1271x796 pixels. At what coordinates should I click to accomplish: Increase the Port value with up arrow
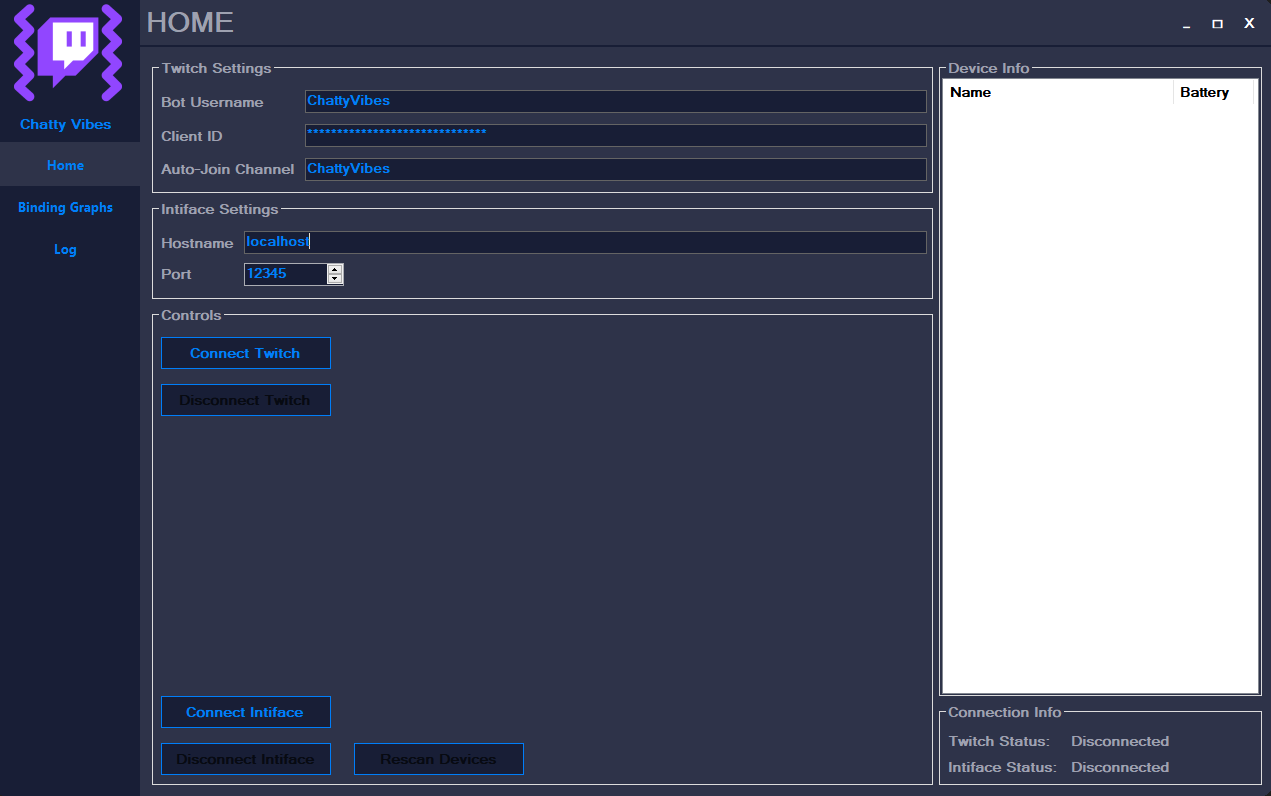pyautogui.click(x=335, y=269)
